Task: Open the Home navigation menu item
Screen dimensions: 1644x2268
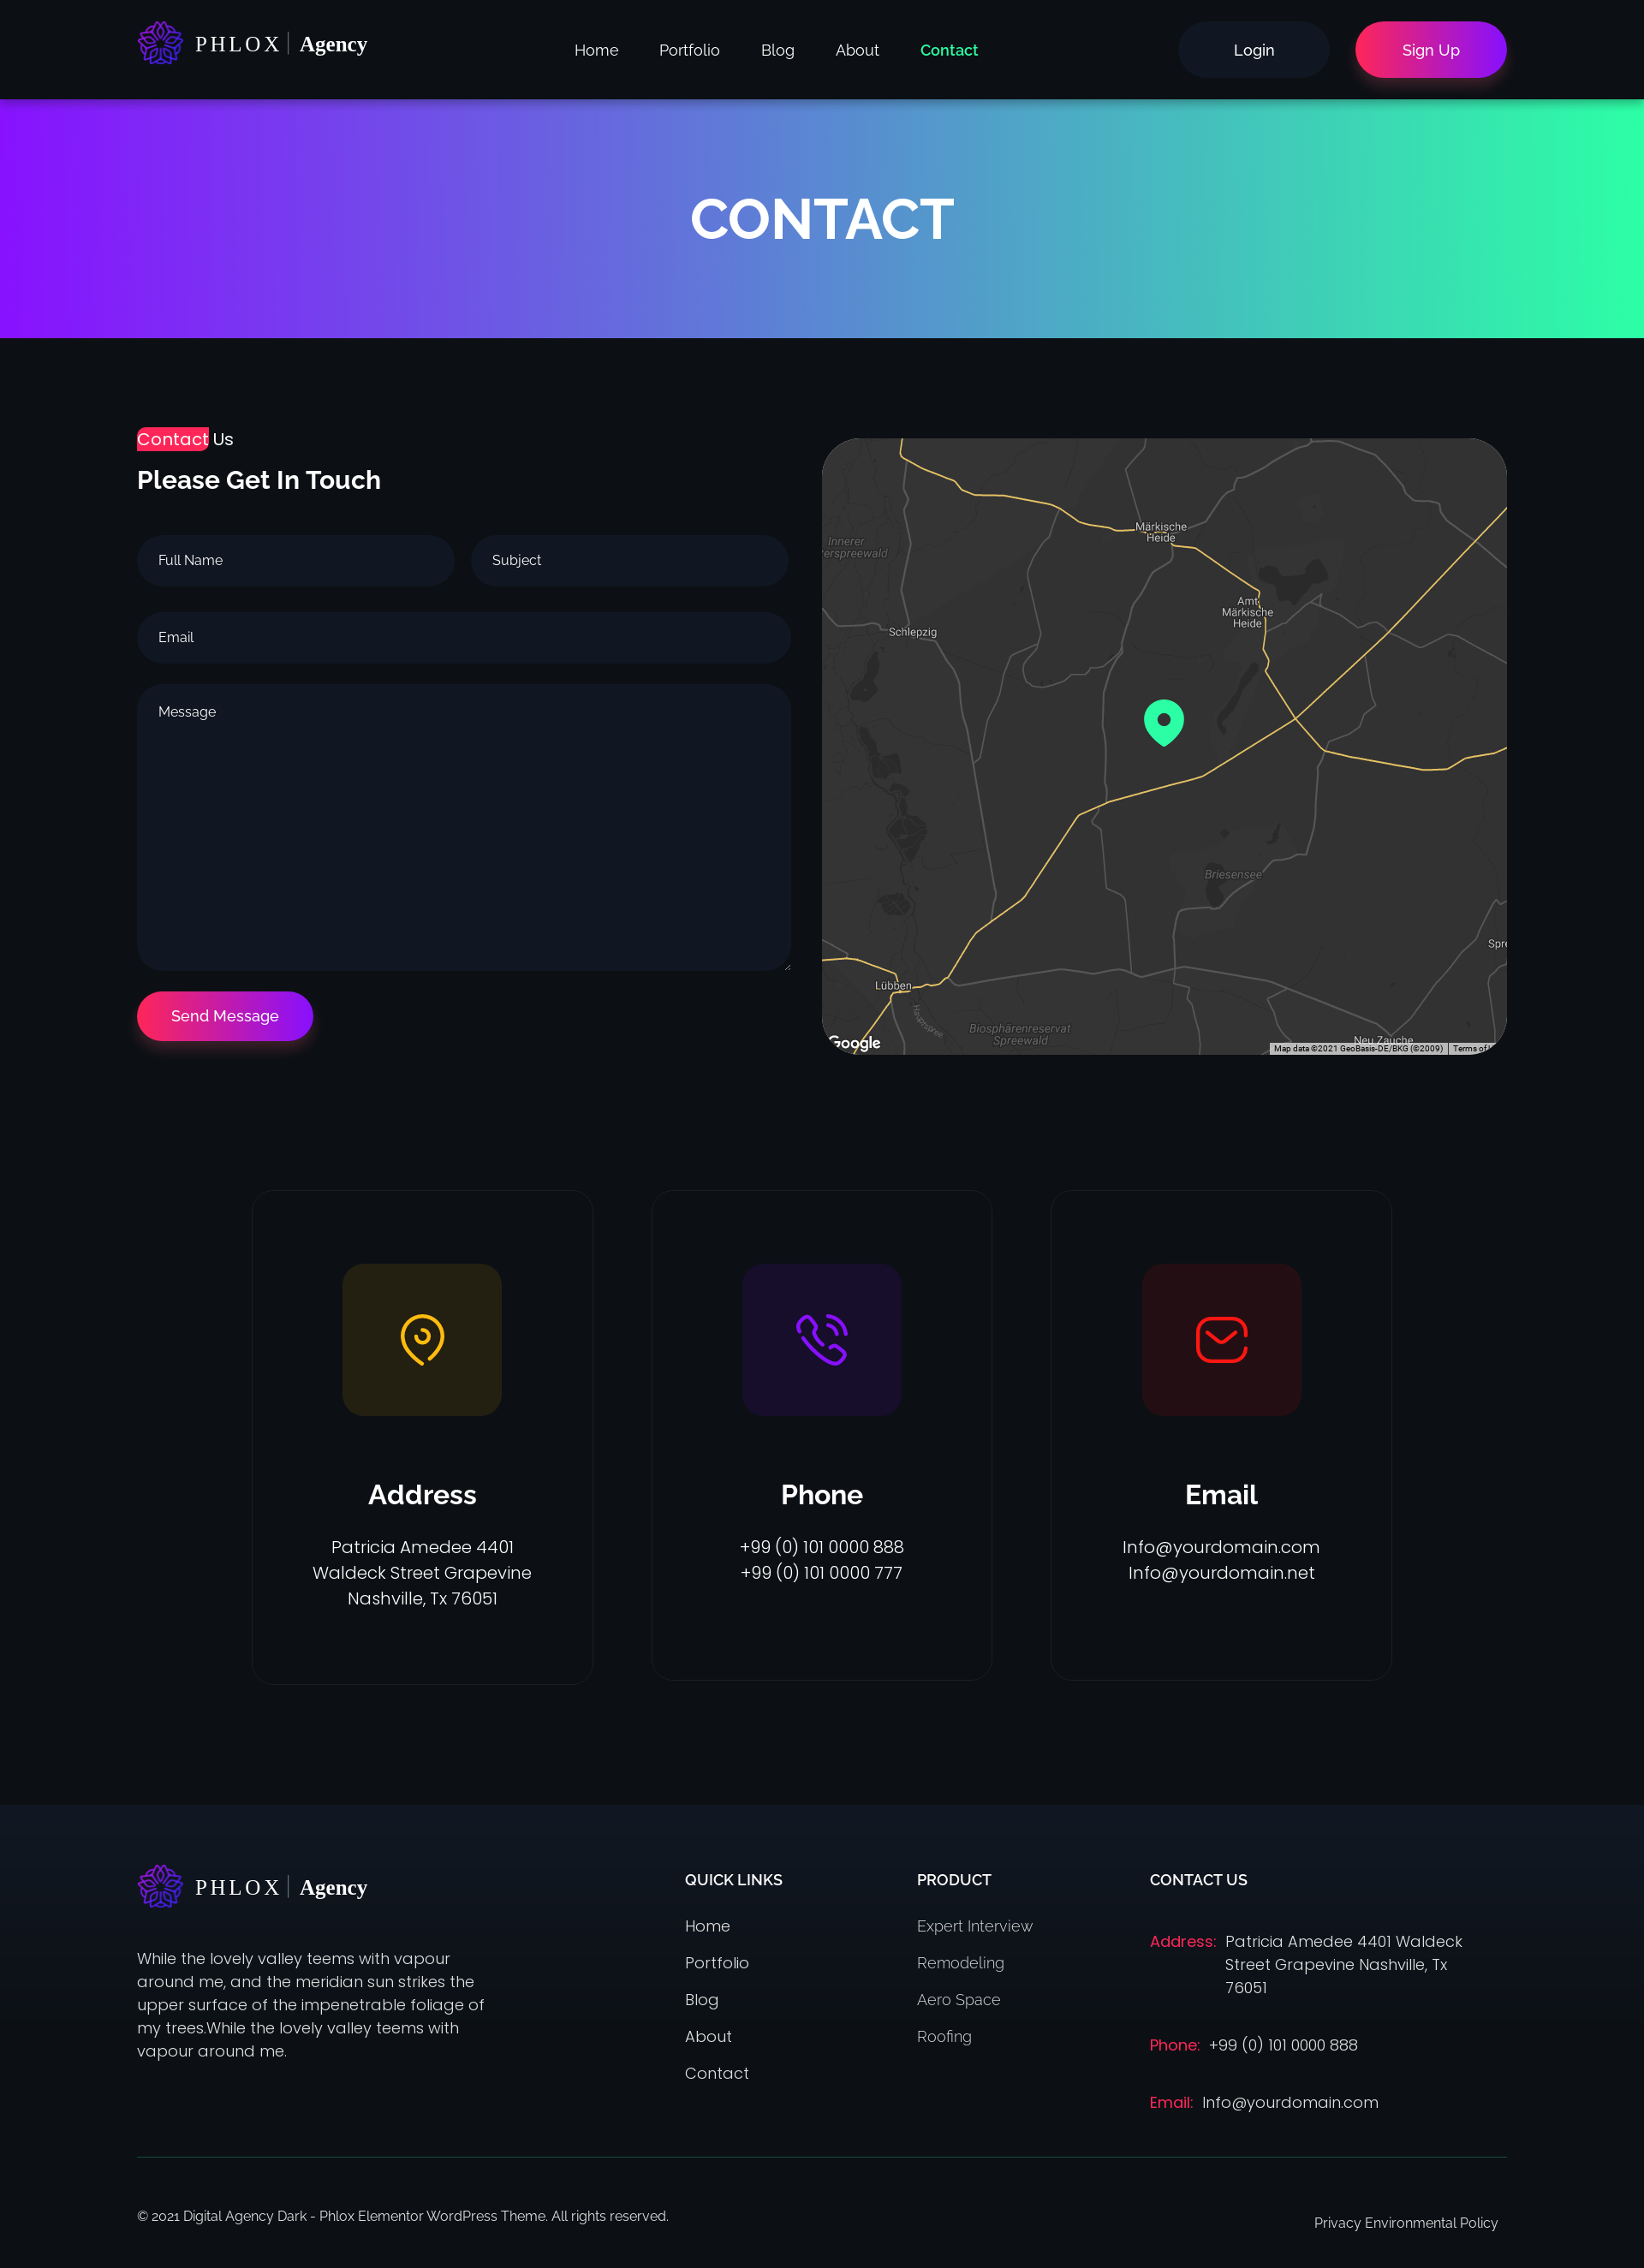Action: pos(596,50)
